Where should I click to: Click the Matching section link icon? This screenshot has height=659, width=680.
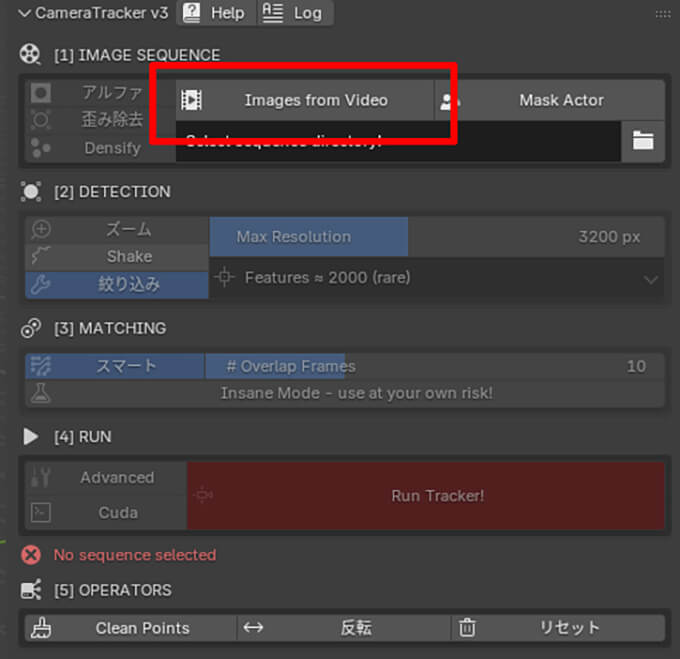31,328
